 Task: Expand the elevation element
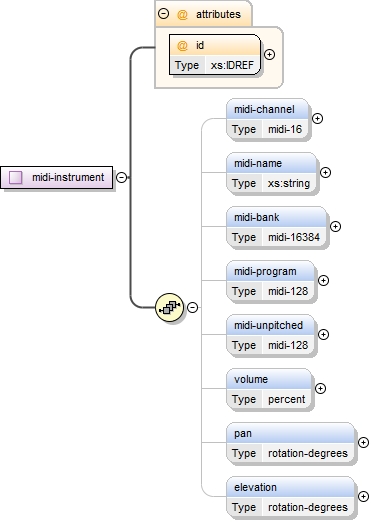[363, 496]
